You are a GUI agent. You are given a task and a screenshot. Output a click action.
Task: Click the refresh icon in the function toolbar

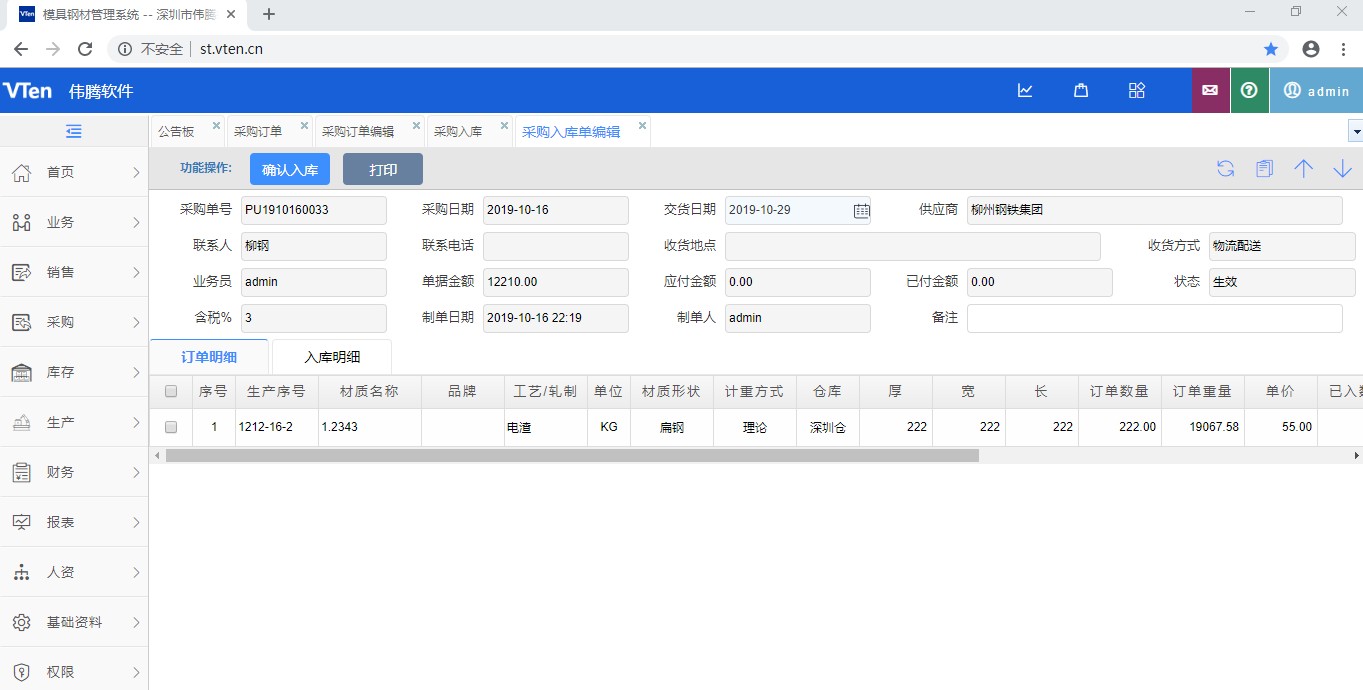(x=1225, y=169)
